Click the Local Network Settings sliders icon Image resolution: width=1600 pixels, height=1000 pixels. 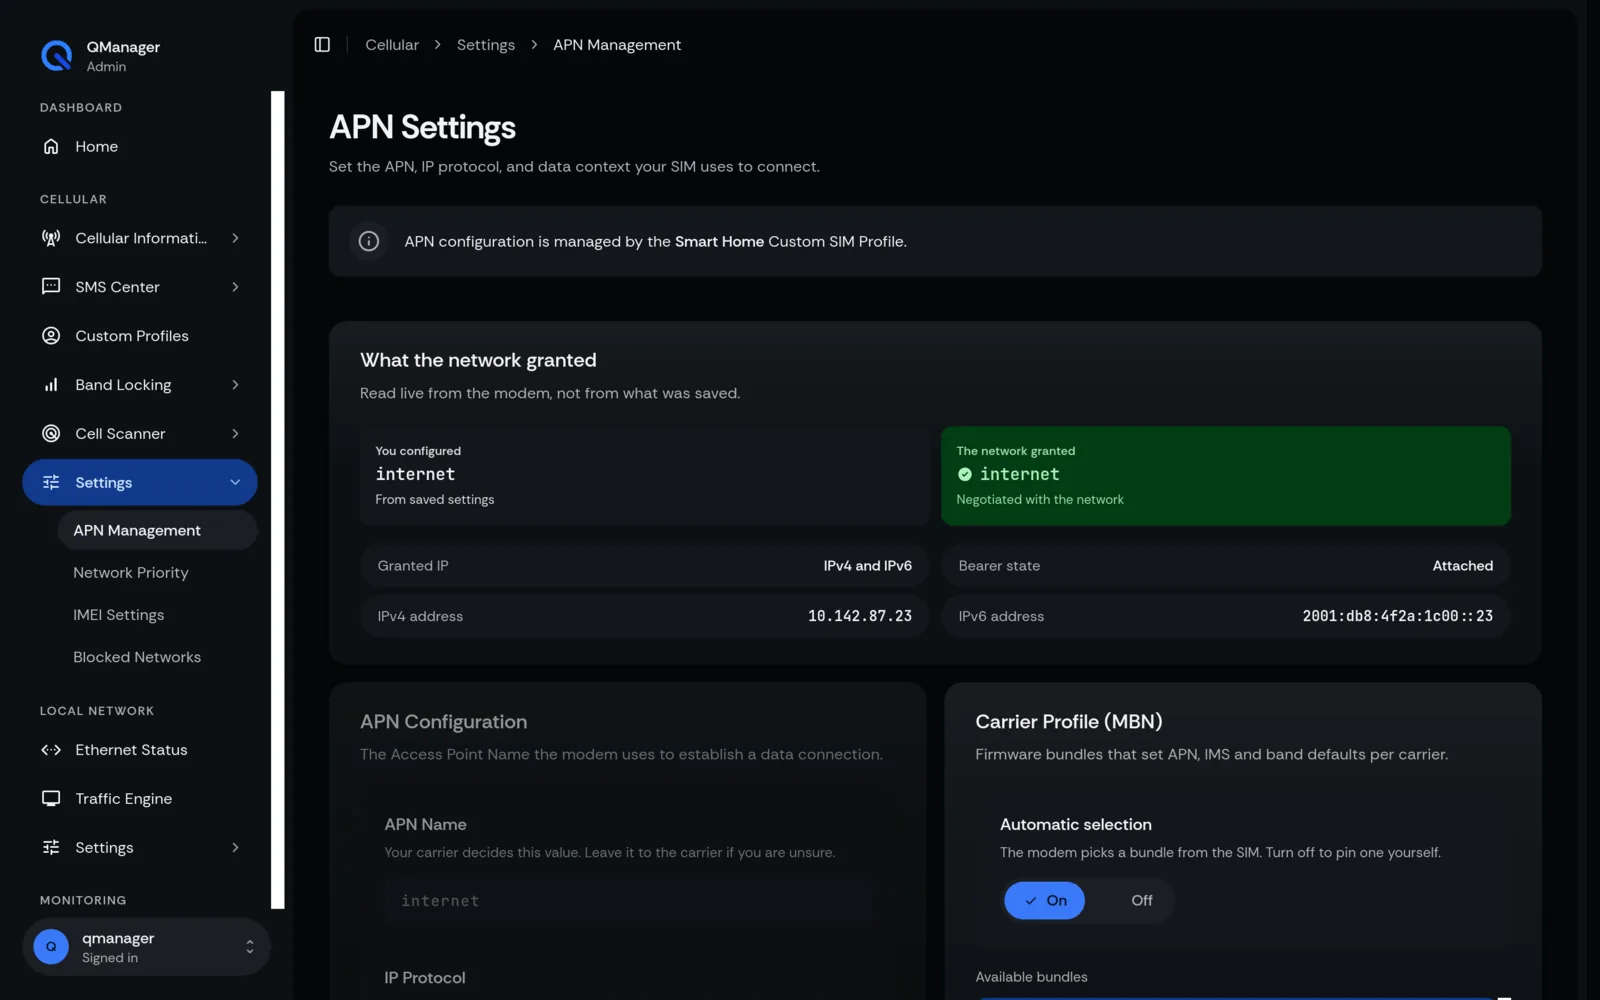point(51,848)
